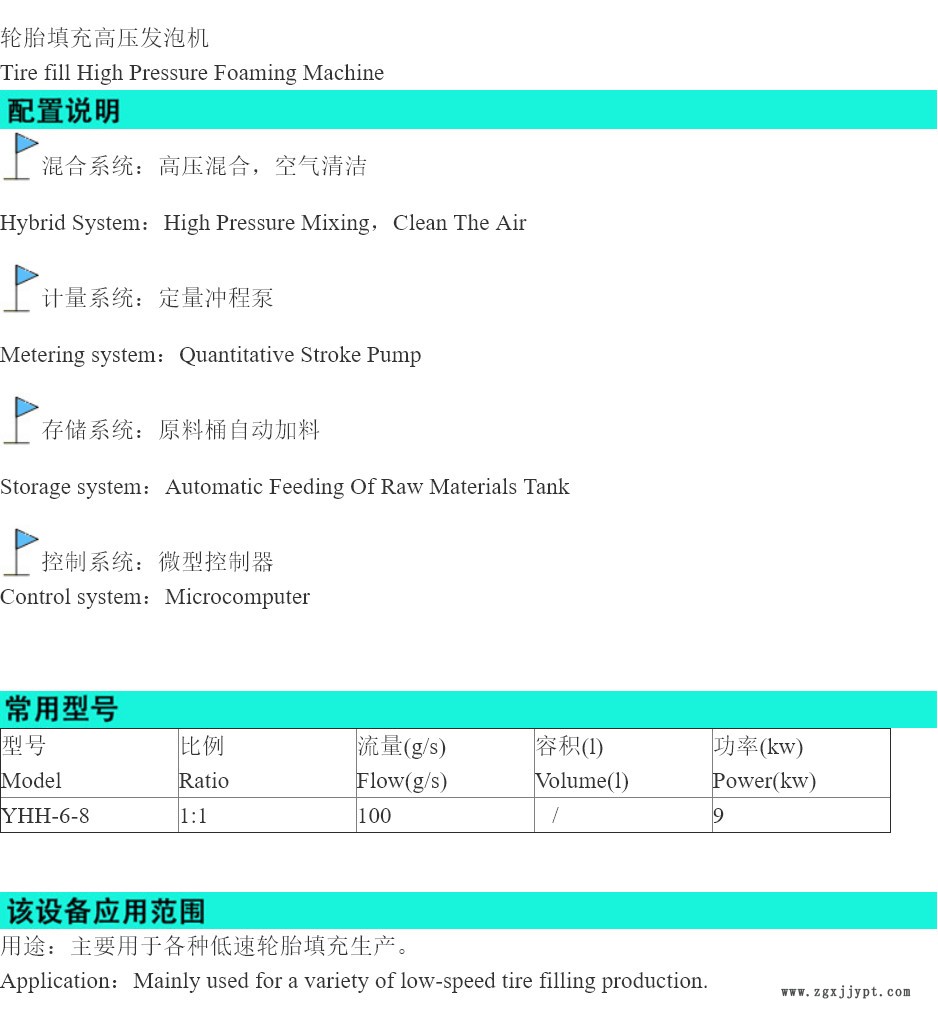
Task: Click the 该设备应用范围 section header
Action: 106,911
